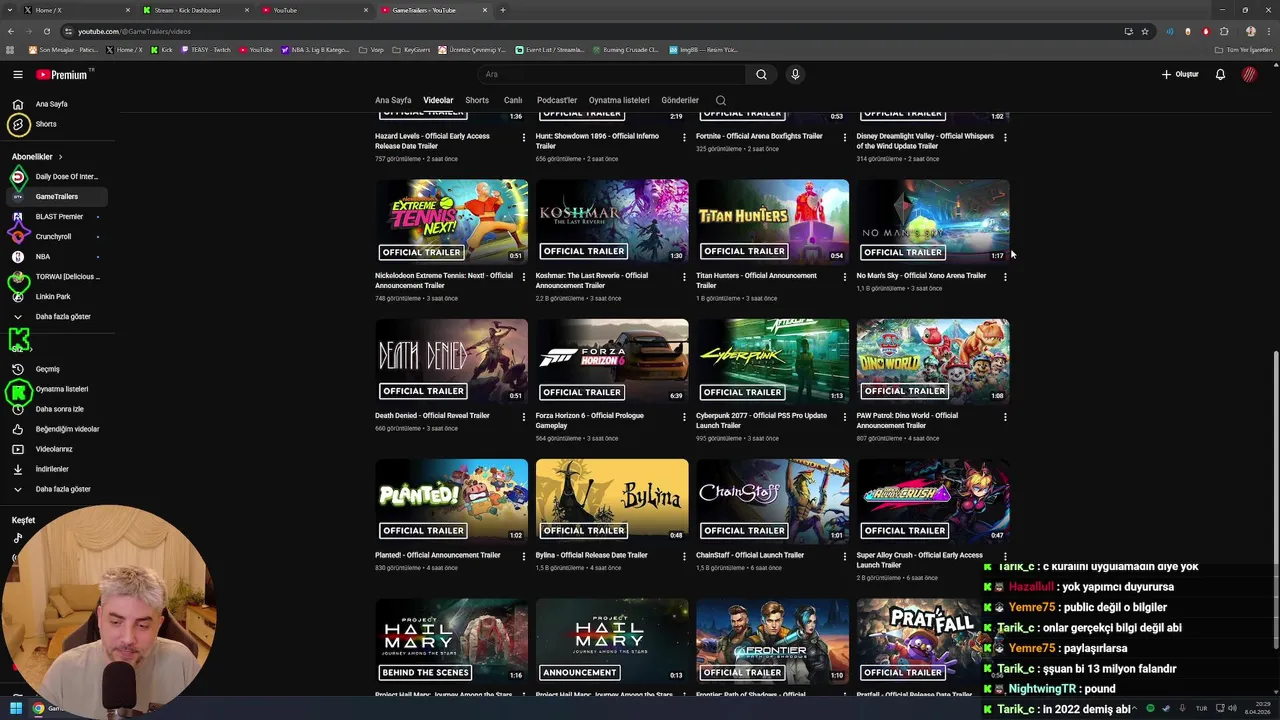Open options menu for Titan Hunters trailer
Image resolution: width=1280 pixels, height=720 pixels.
click(x=844, y=277)
